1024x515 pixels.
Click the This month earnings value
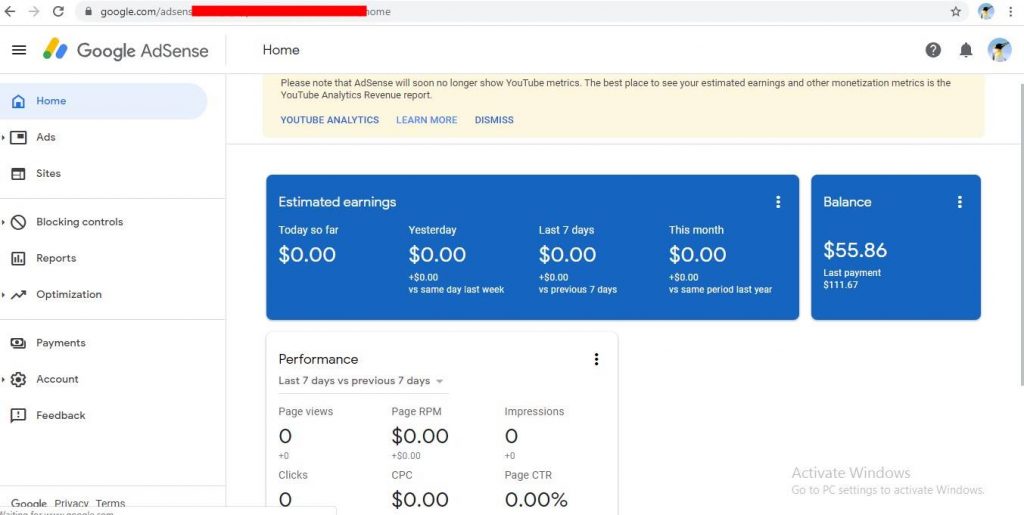pos(697,255)
